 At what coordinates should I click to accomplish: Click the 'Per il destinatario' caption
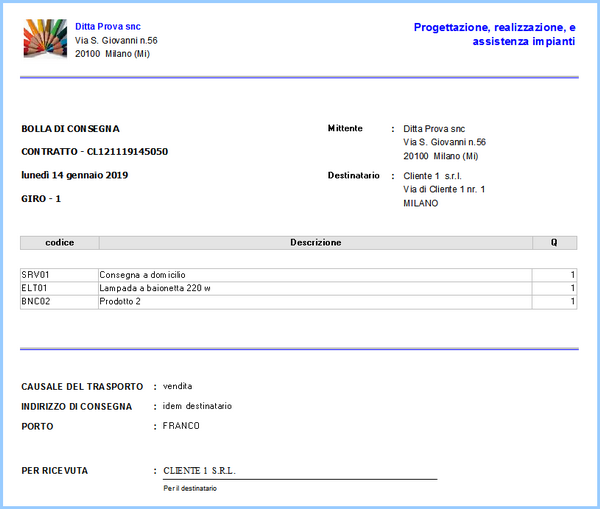[190, 488]
